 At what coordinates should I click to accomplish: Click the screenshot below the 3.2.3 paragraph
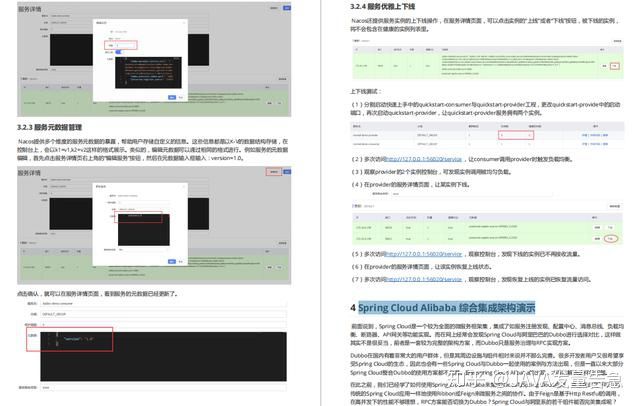click(154, 225)
